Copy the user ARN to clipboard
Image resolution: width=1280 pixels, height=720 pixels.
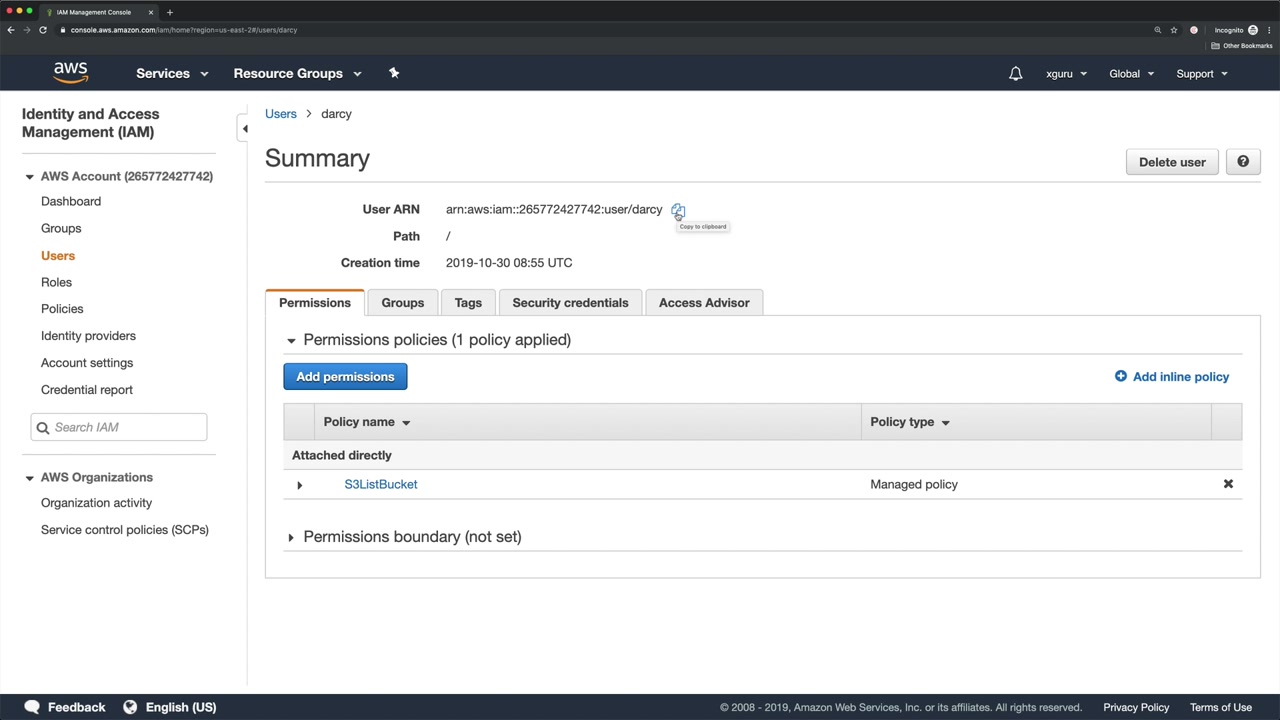pos(677,210)
